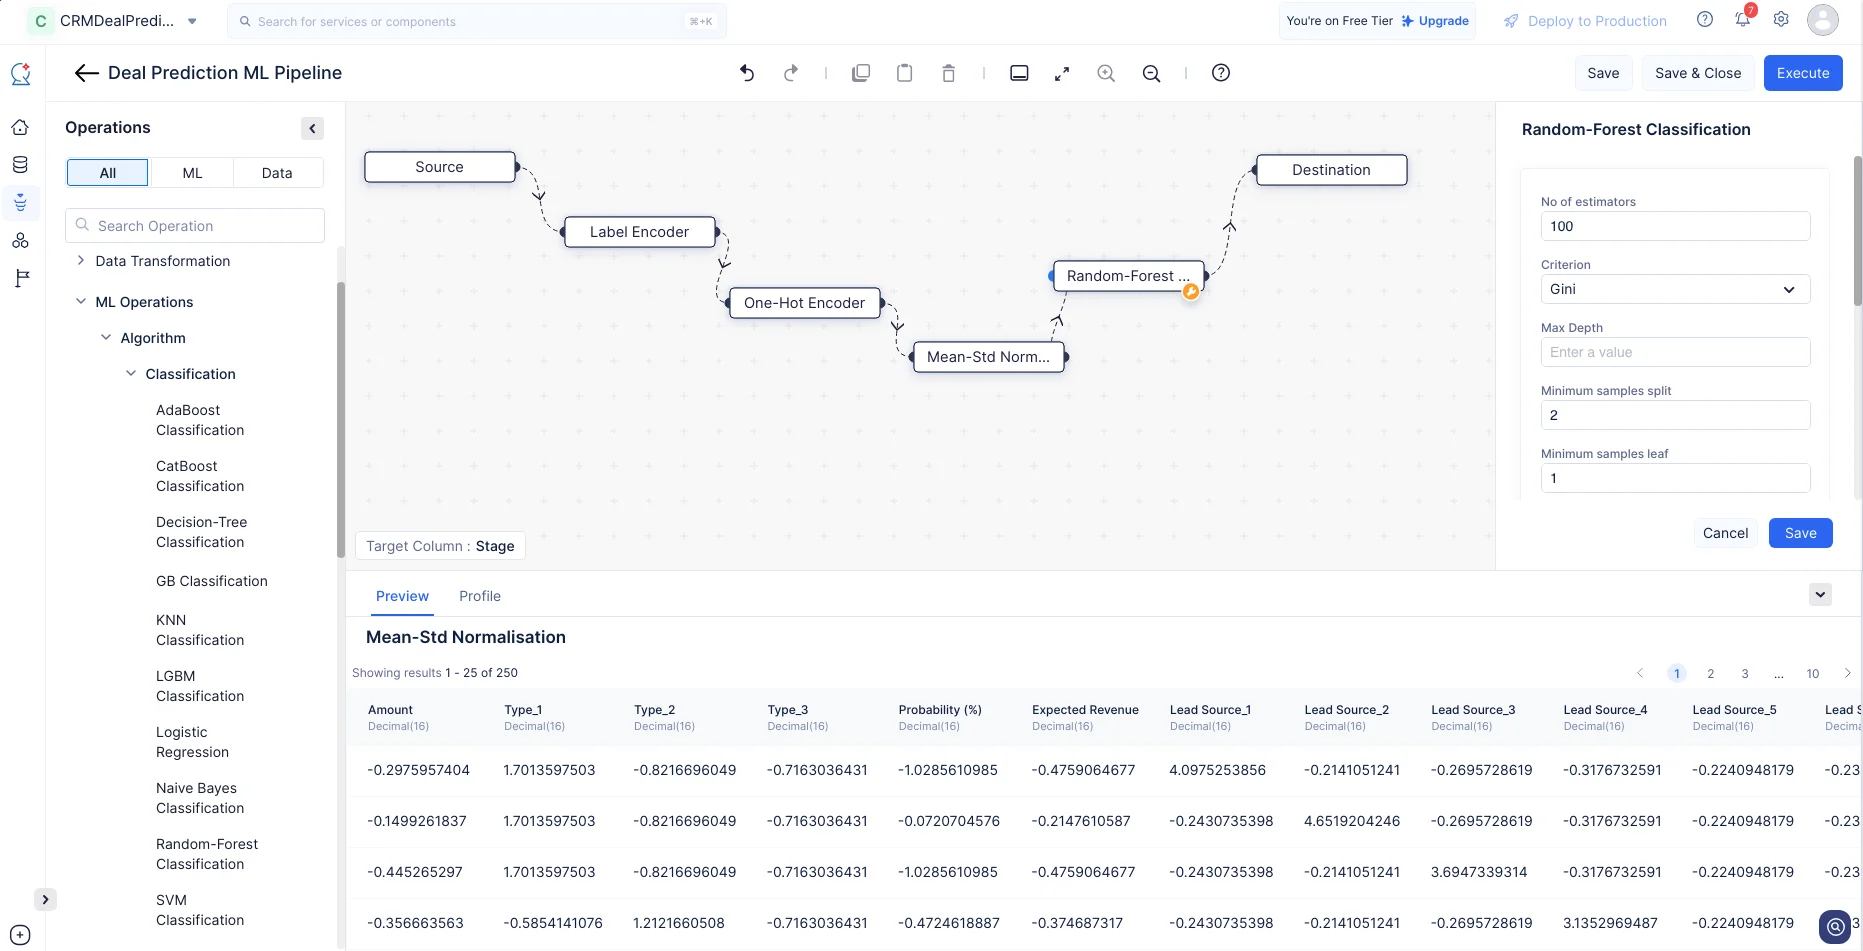1863x951 pixels.
Task: Collapse the Classification subtree
Action: [x=130, y=373]
